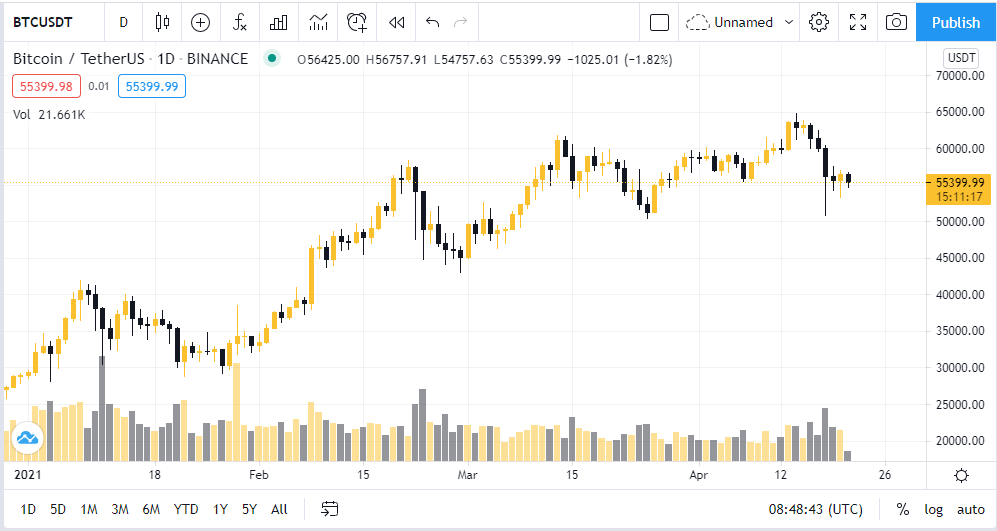This screenshot has width=997, height=531.
Task: Open chart settings gear
Action: click(818, 22)
